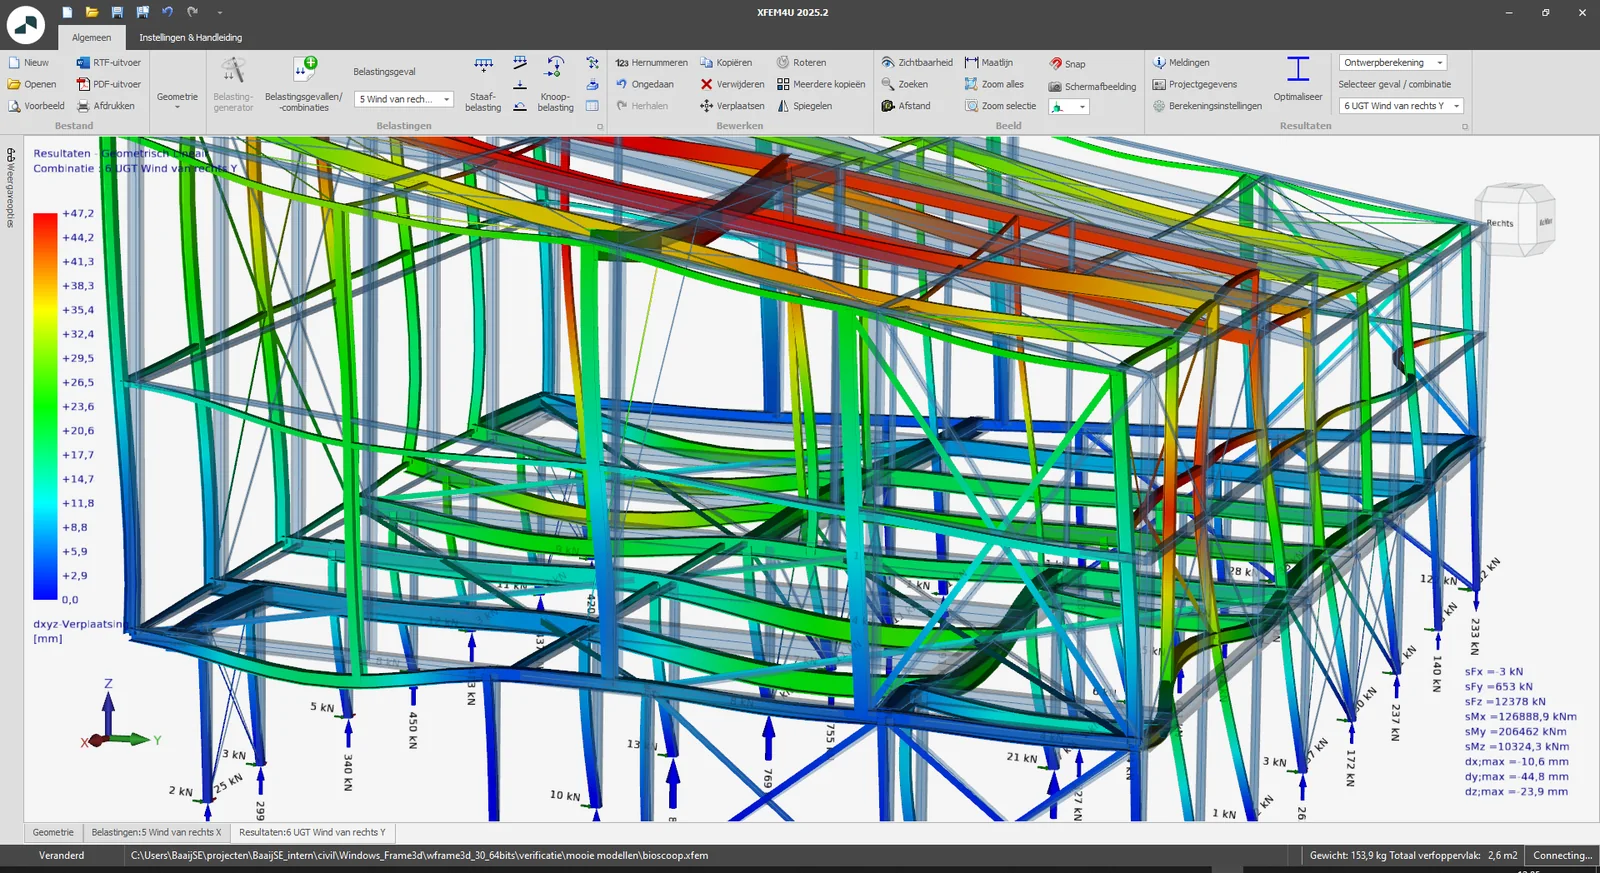Click Verwijderen red cross
This screenshot has width=1600, height=873.
(x=732, y=84)
